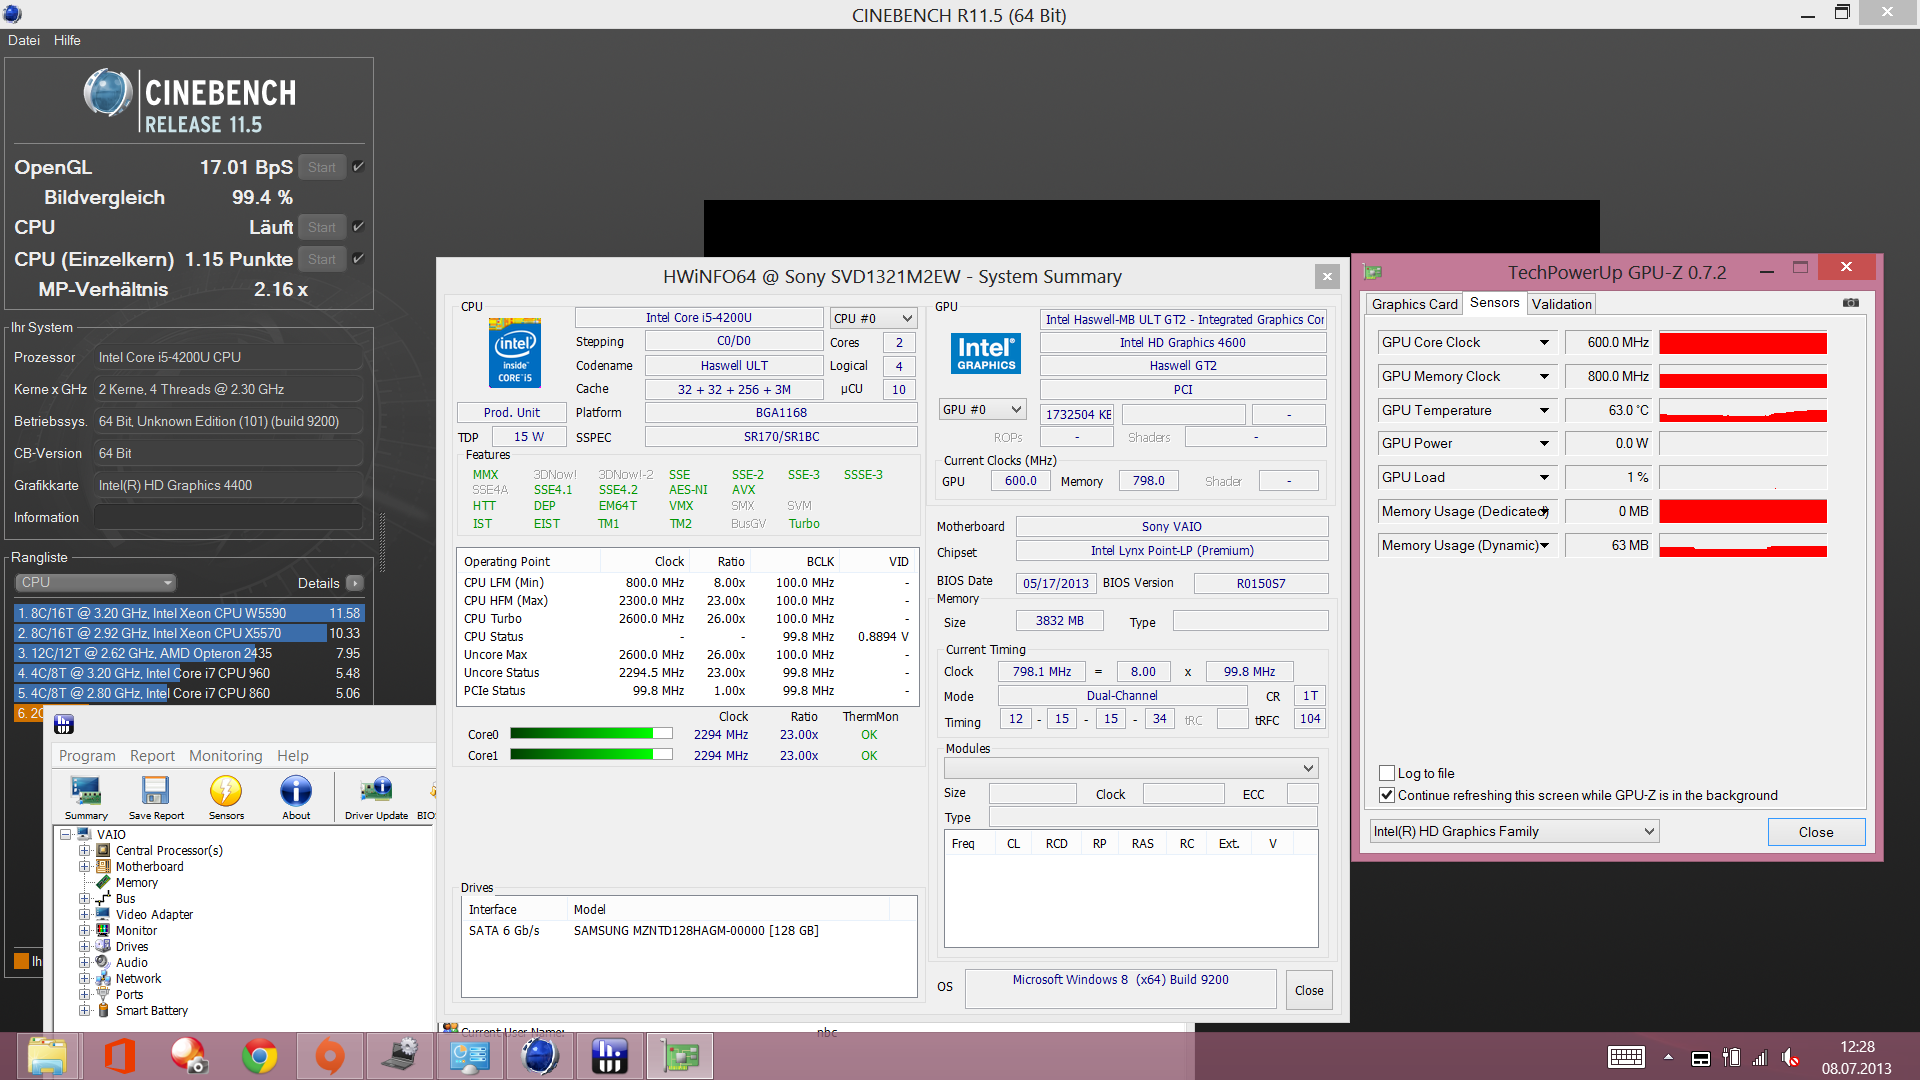
Task: Open GPU Core Clock sensor dropdown
Action: point(1544,342)
